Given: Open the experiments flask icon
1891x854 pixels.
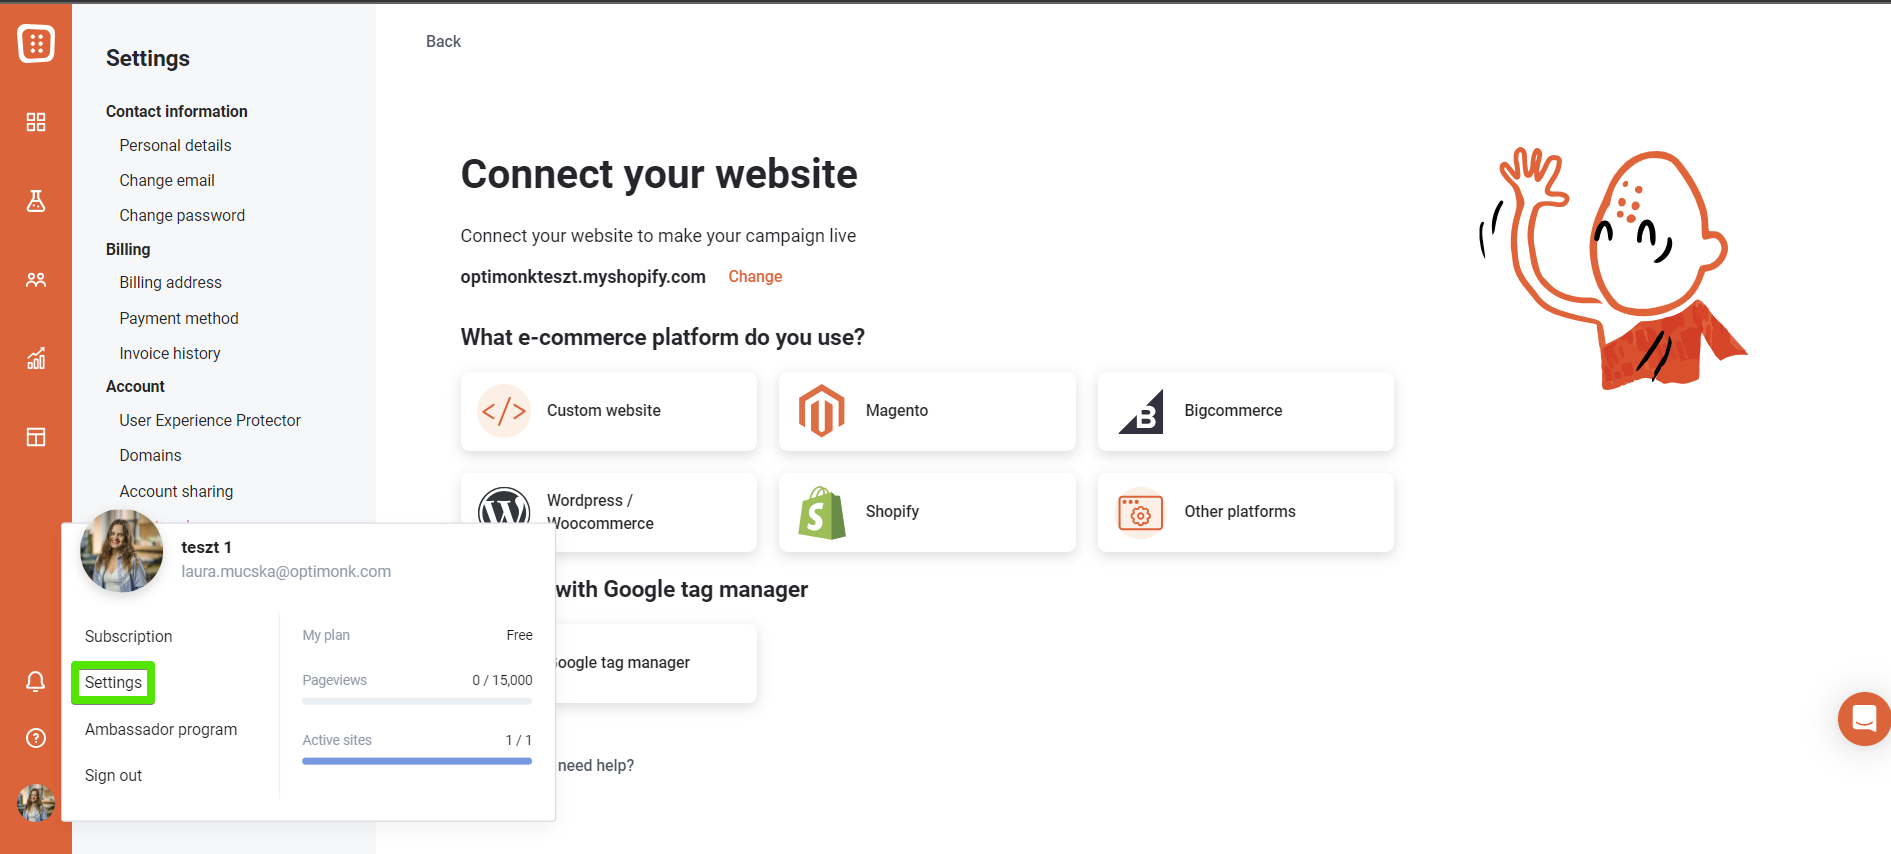Looking at the screenshot, I should (x=36, y=201).
